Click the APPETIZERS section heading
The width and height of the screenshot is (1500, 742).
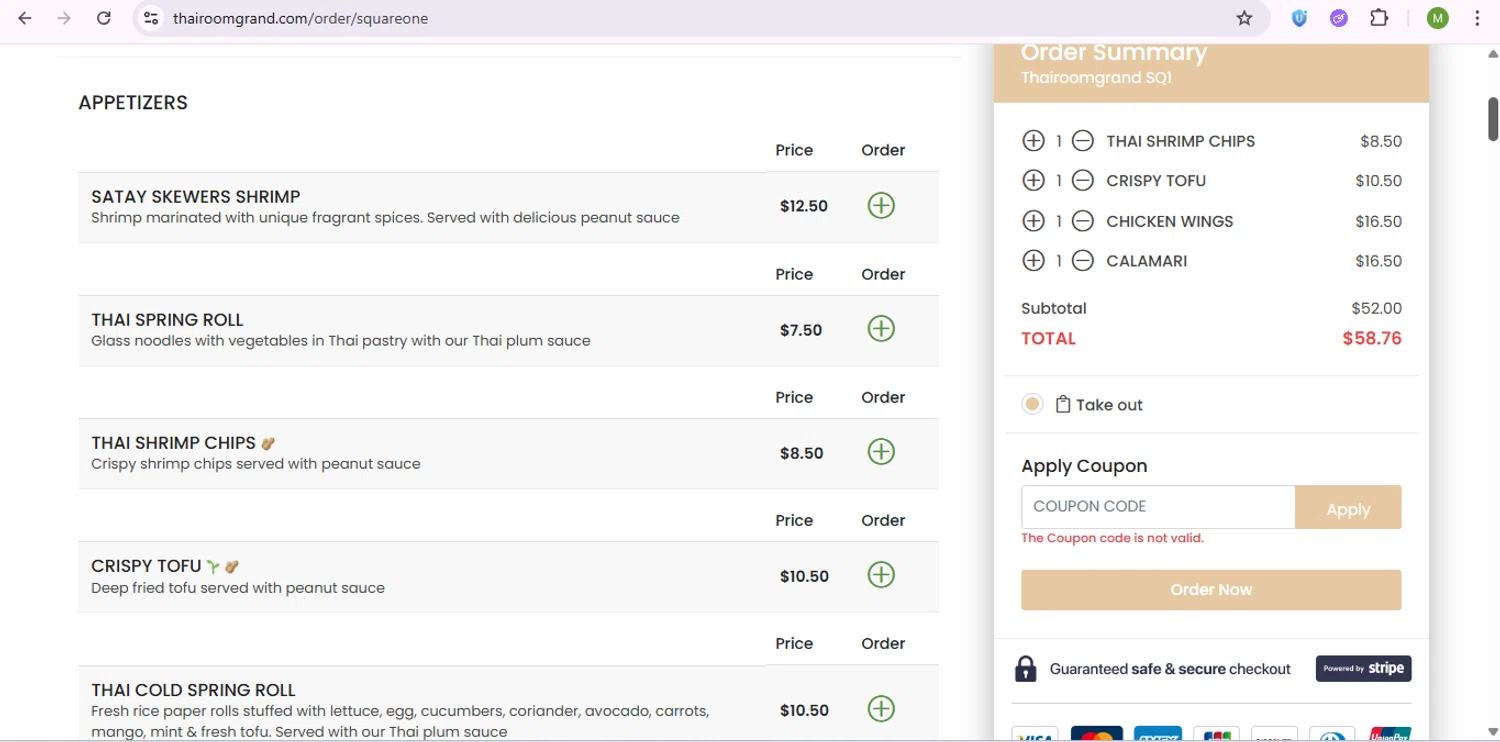coord(133,103)
